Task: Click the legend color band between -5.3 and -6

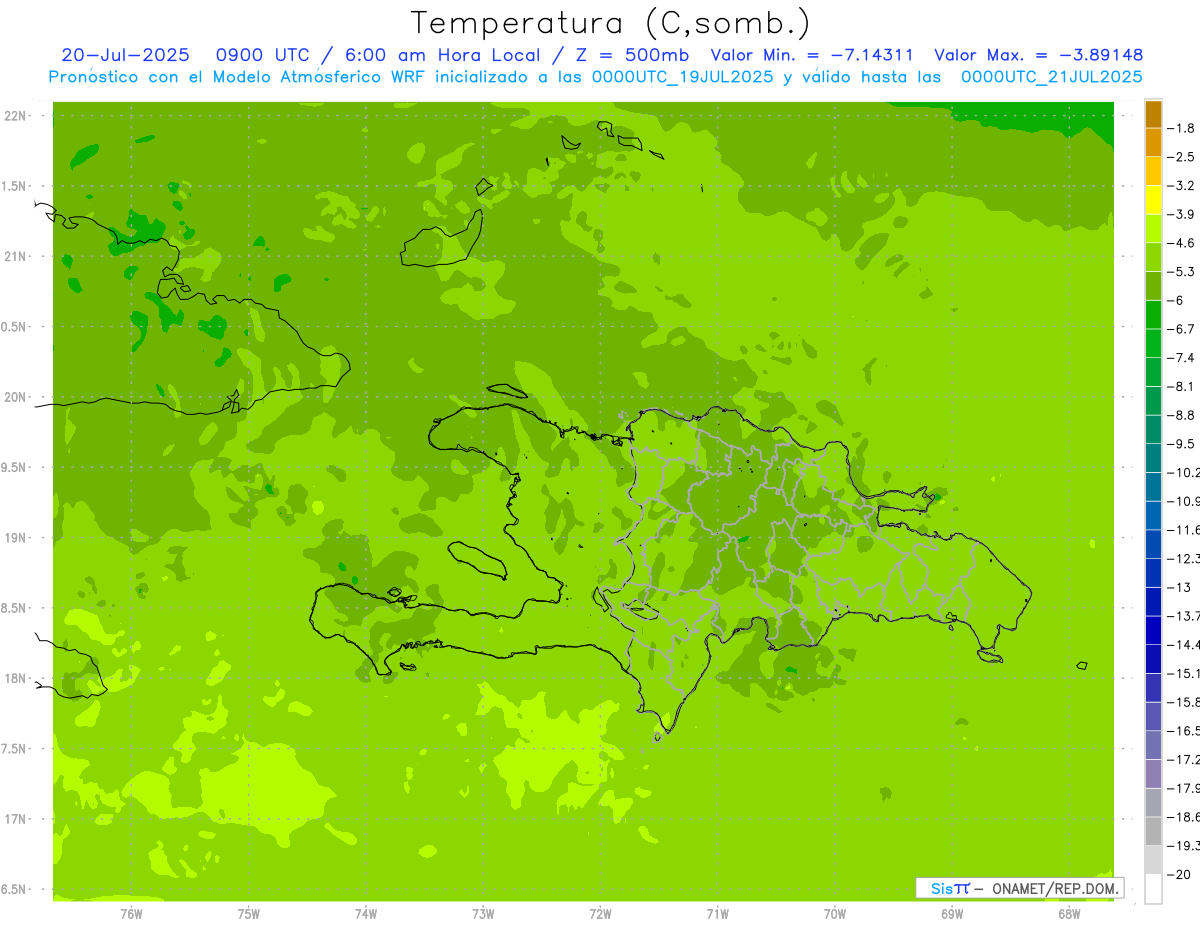Action: (x=1153, y=286)
